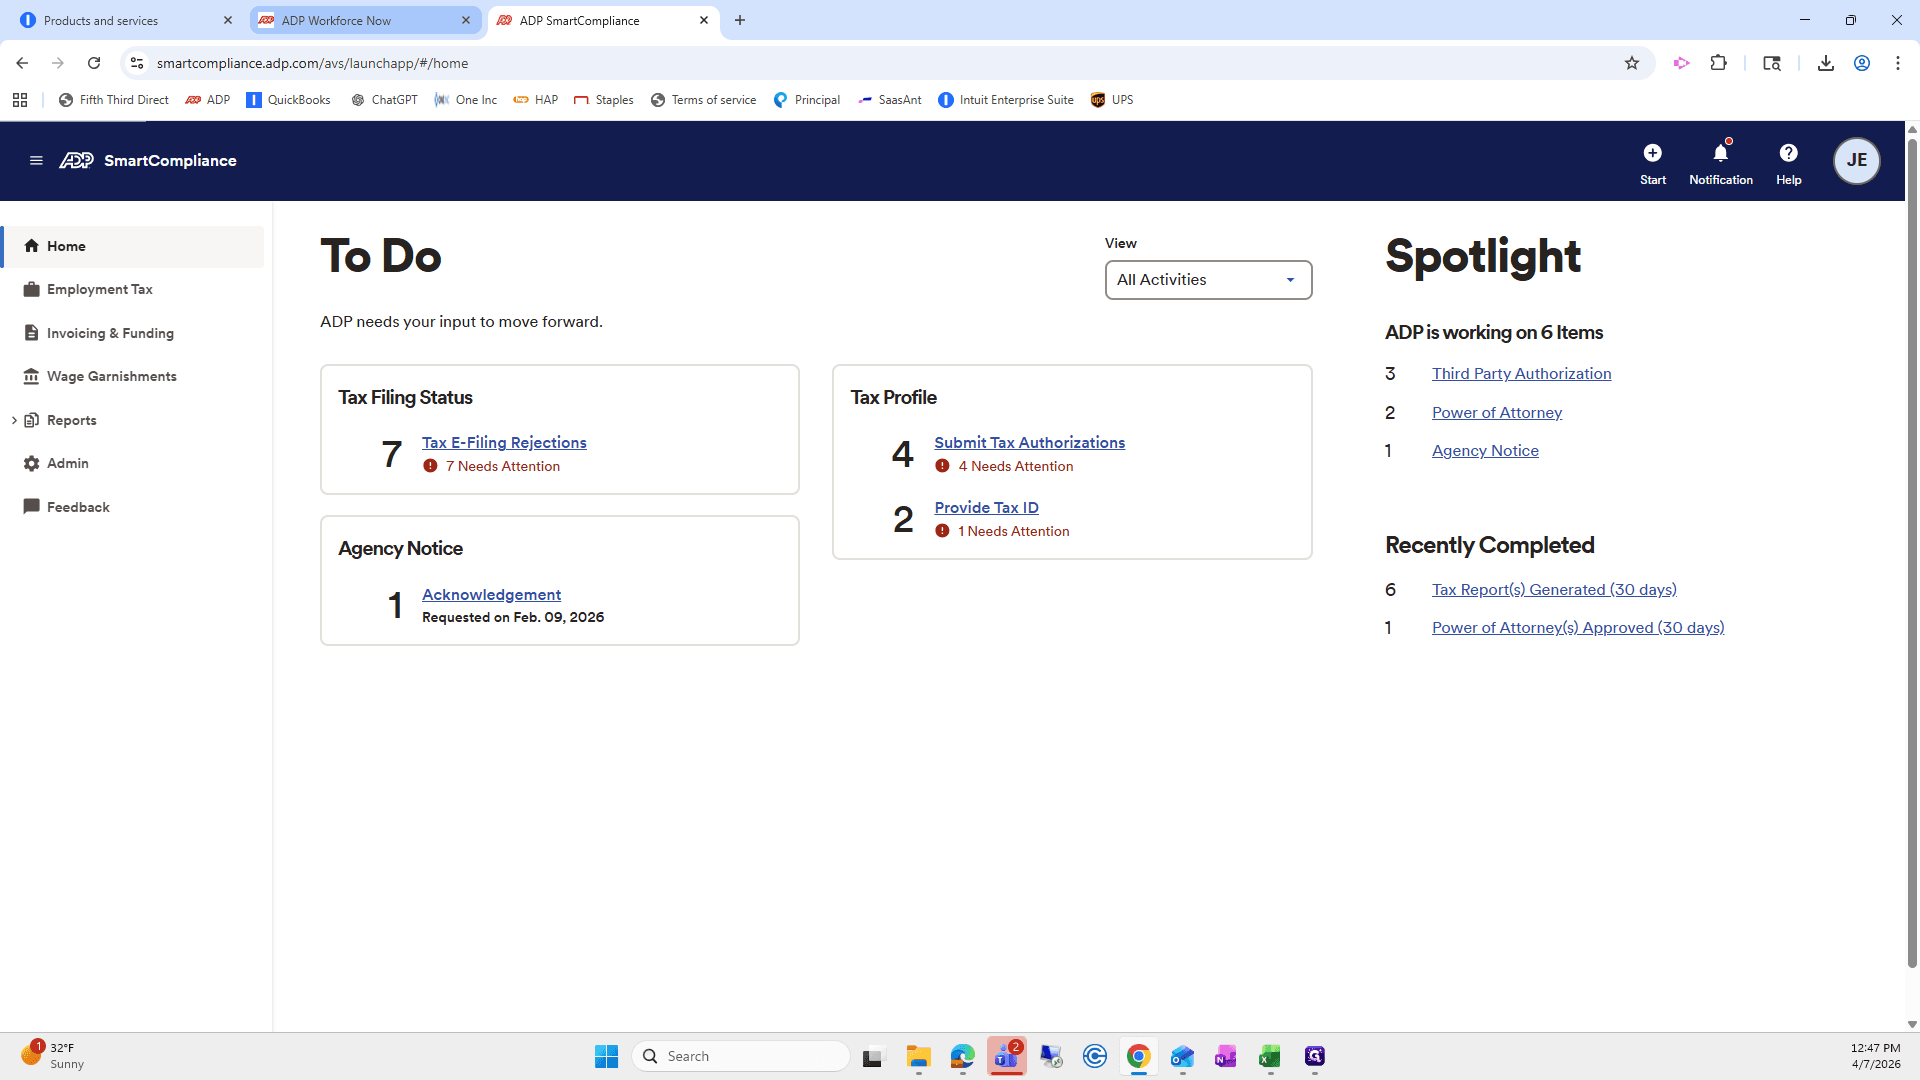The height and width of the screenshot is (1080, 1920).
Task: Open Tax Report(s) Generated (30 days)
Action: click(1554, 589)
